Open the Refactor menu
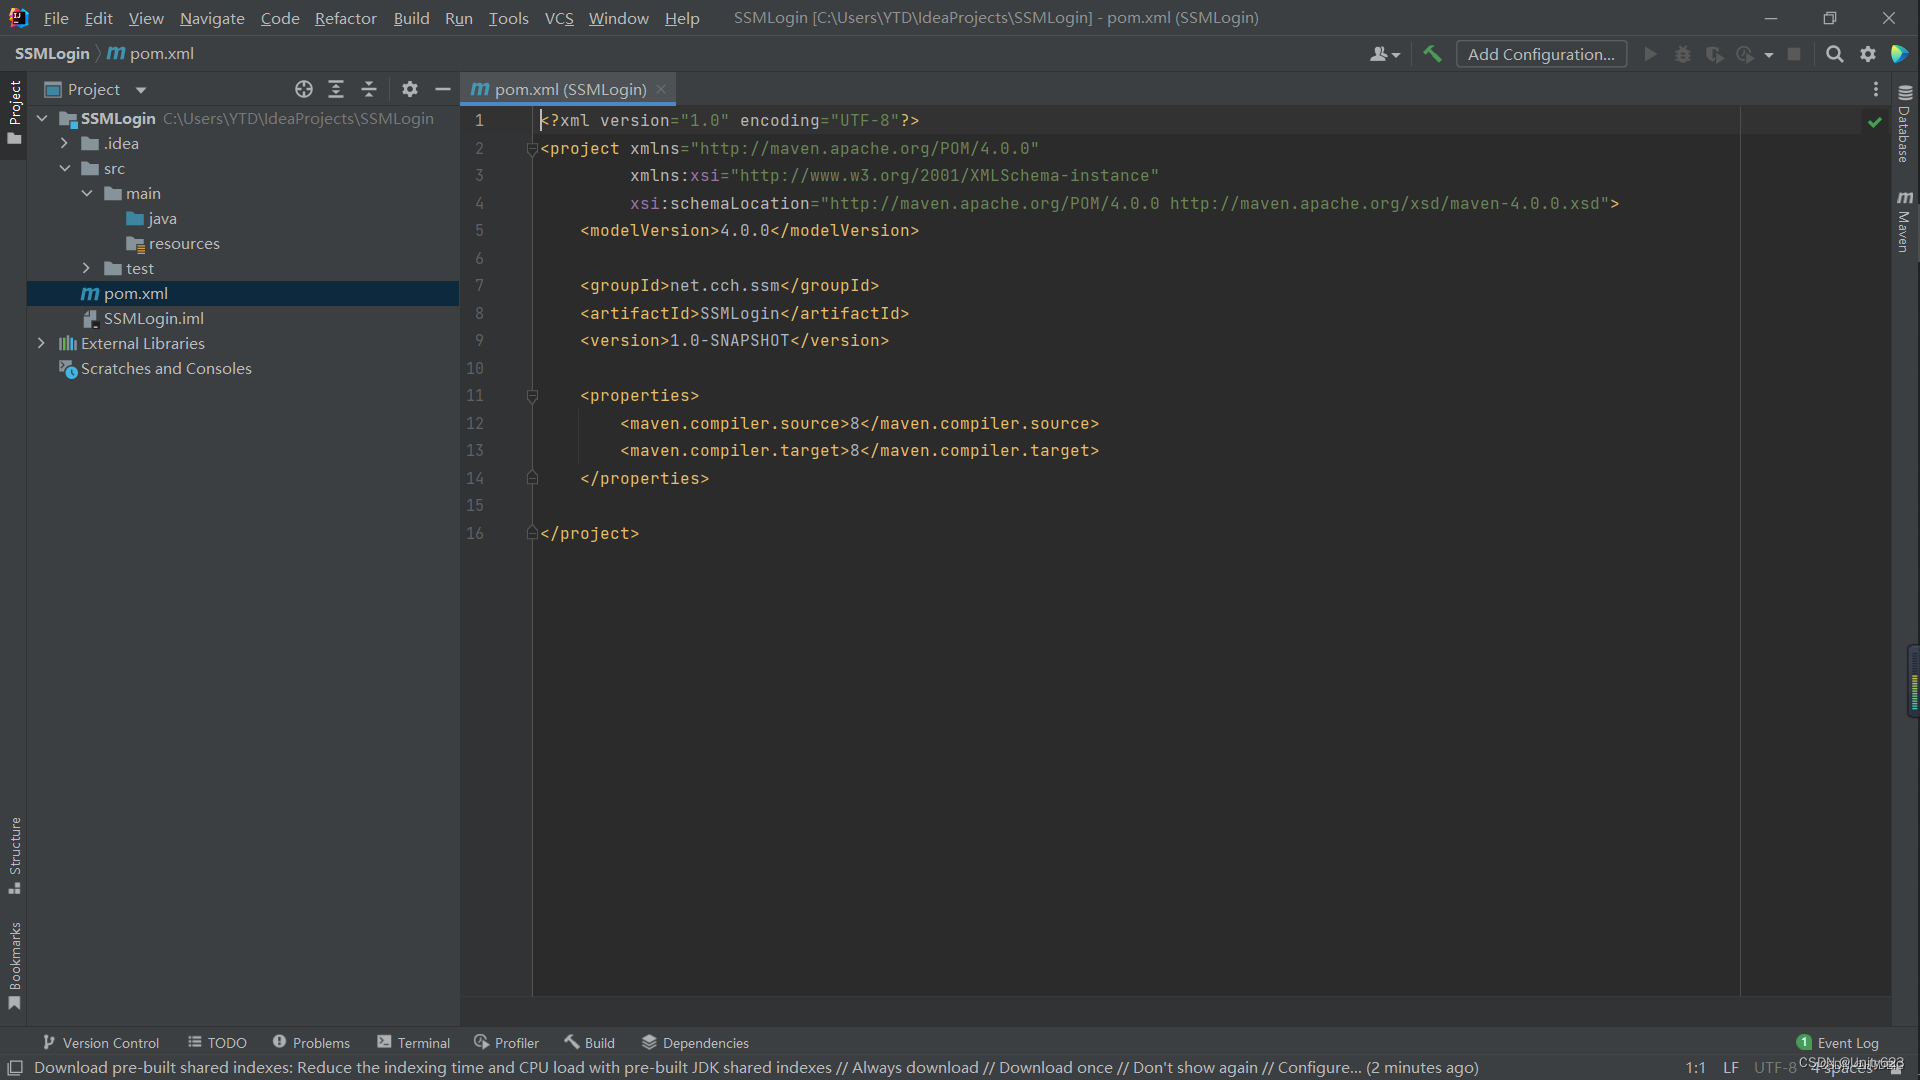This screenshot has width=1920, height=1080. pos(345,18)
